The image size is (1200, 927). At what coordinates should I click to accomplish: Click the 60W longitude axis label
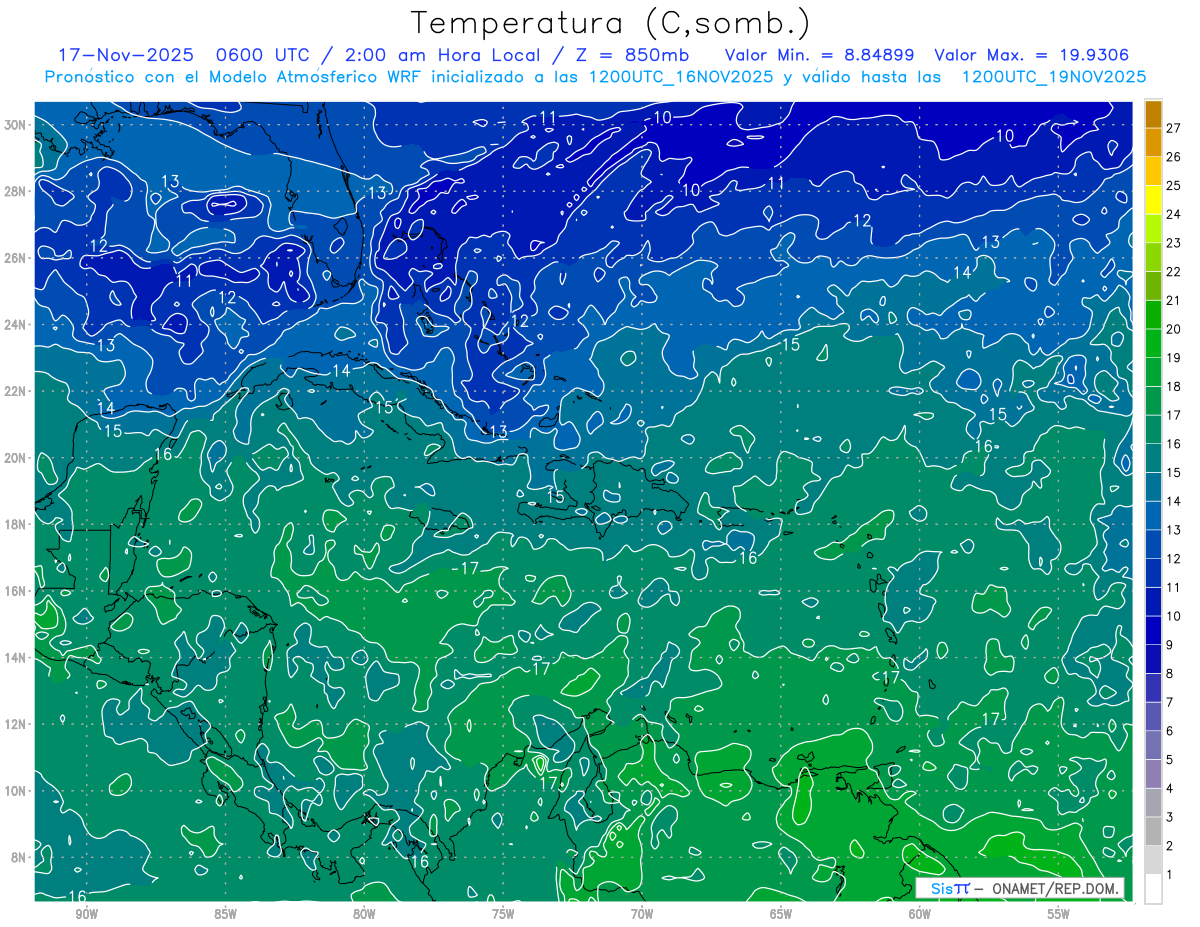coord(920,914)
